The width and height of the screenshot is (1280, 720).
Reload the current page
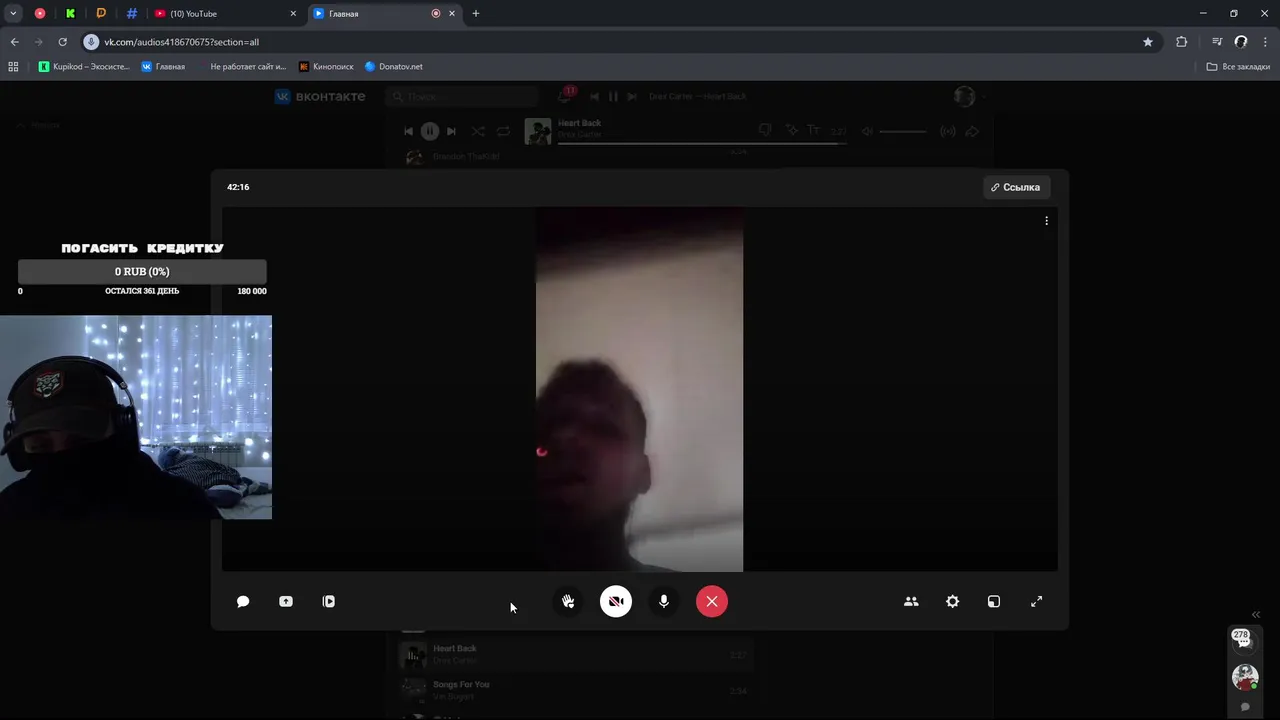[62, 42]
